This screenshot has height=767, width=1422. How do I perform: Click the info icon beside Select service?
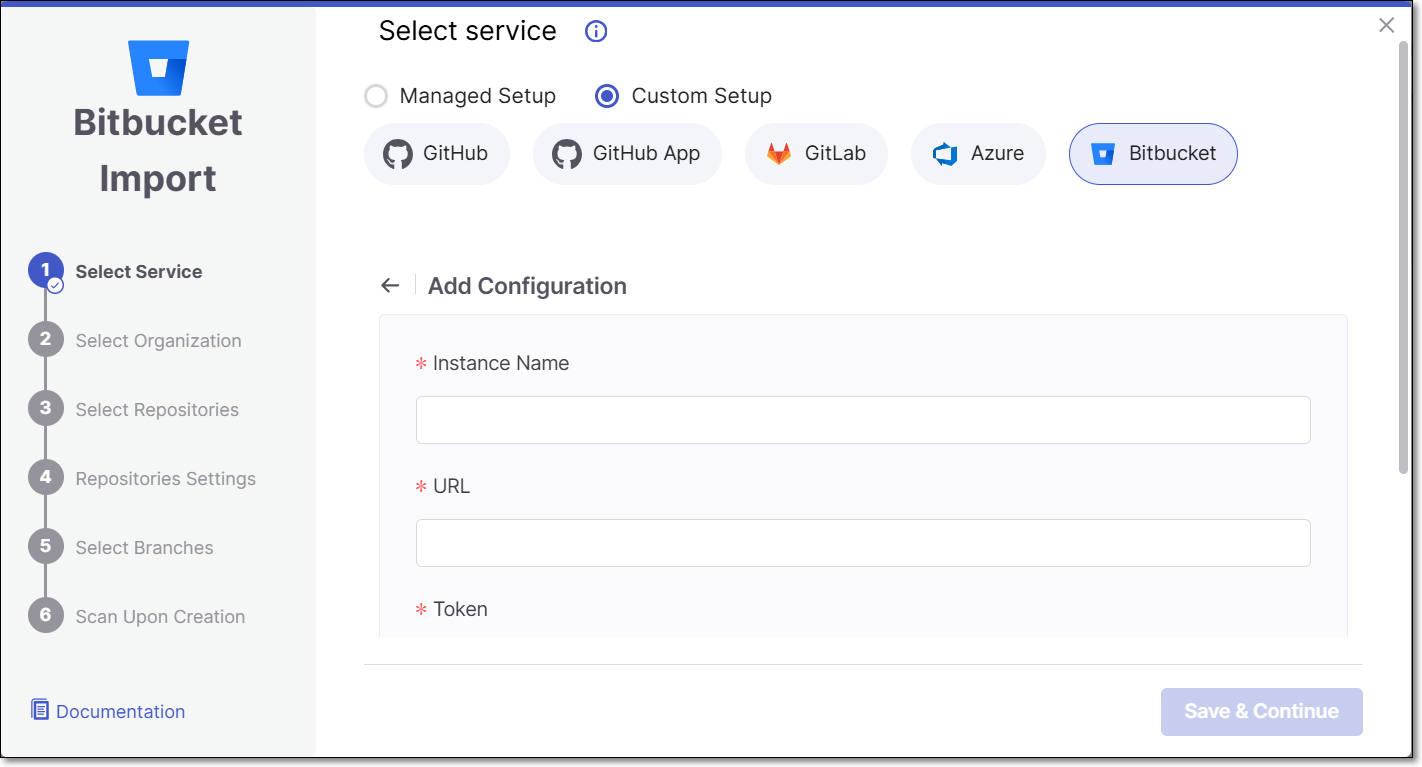[x=596, y=32]
